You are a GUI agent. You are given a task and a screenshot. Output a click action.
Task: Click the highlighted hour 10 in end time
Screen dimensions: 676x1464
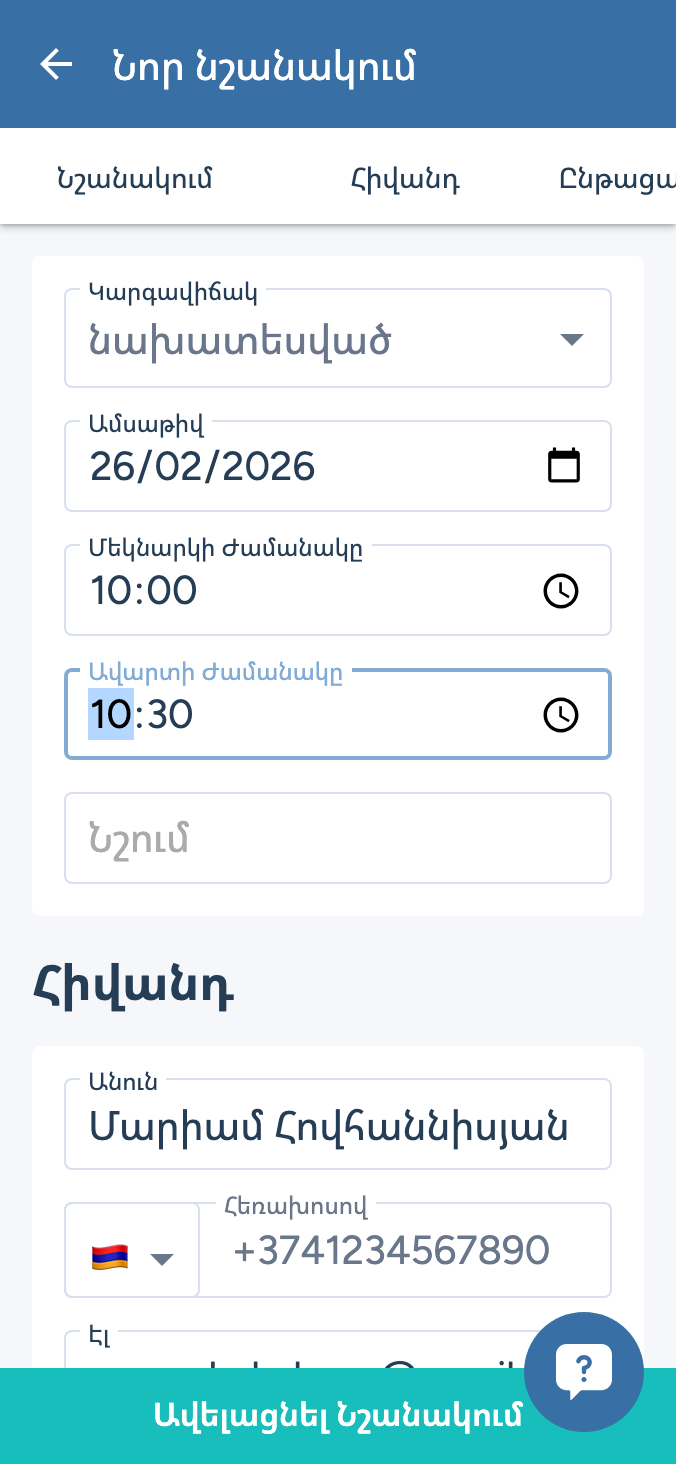(110, 715)
